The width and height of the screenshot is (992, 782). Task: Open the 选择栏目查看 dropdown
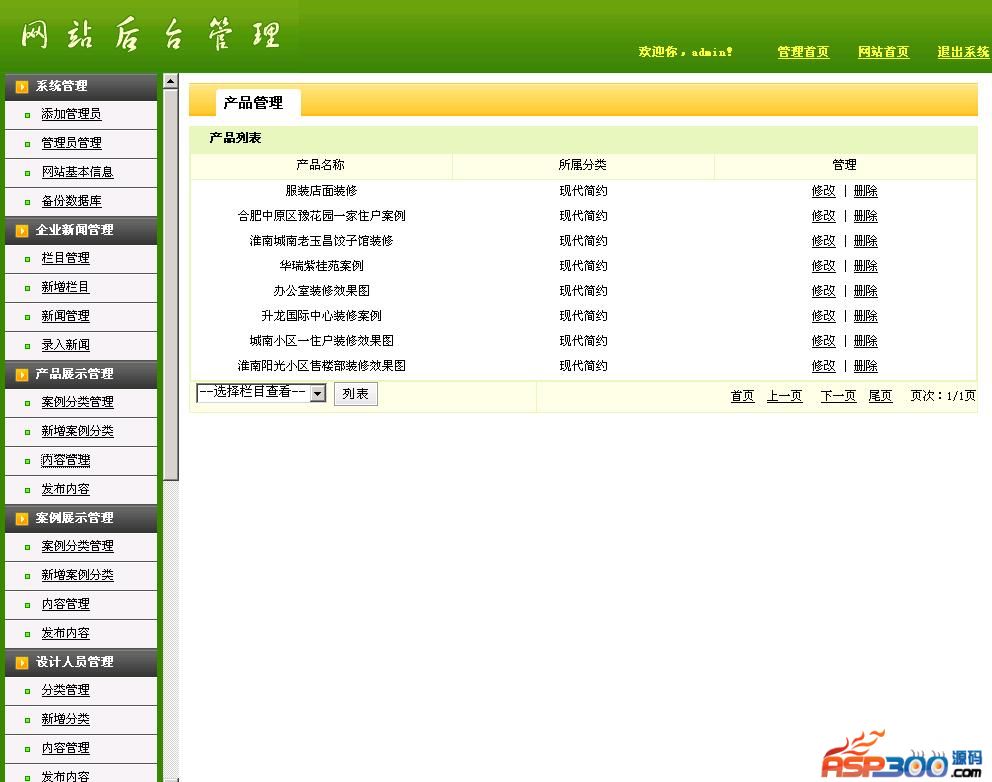318,394
